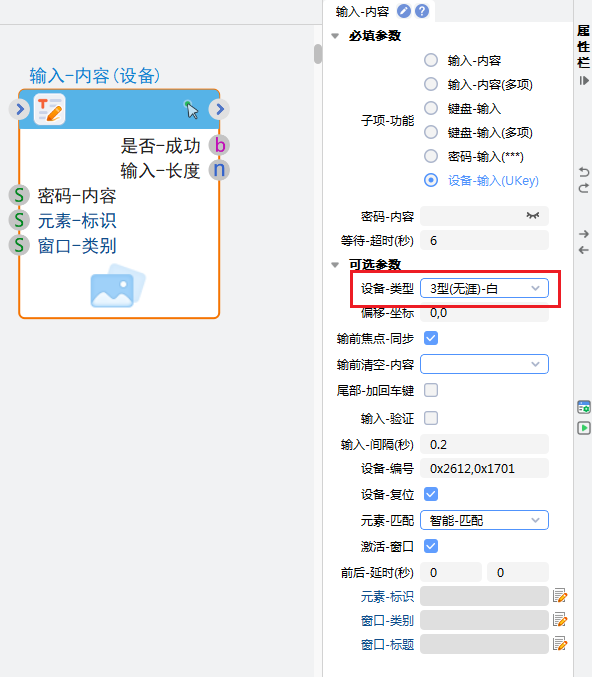The width and height of the screenshot is (592, 677).
Task: Click the 输入-内容 tab label
Action: 362,12
